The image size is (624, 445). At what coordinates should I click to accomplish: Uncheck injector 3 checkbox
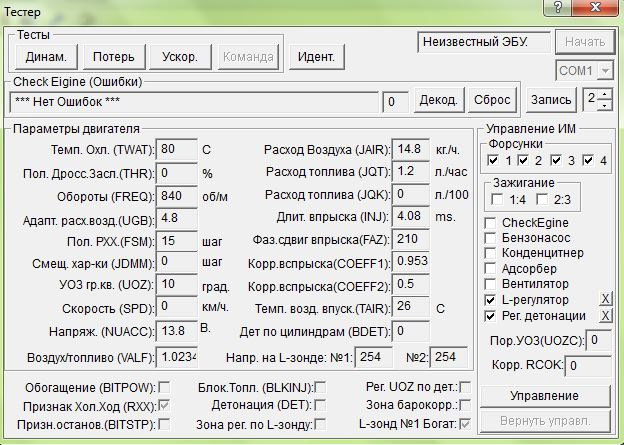click(556, 160)
